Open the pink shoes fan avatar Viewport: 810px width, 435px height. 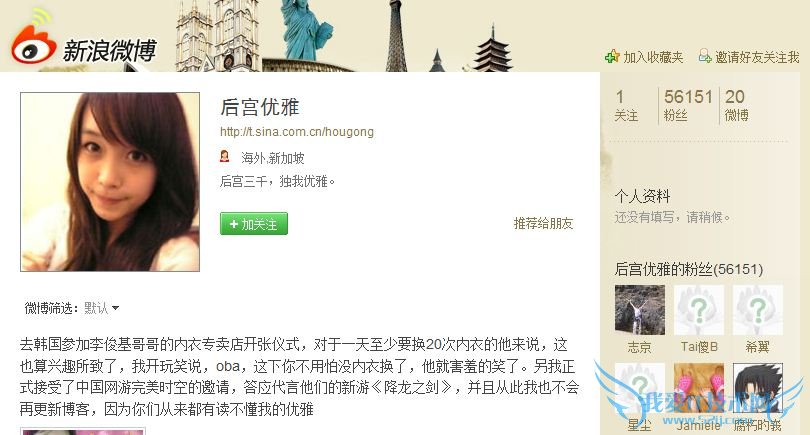pos(698,388)
